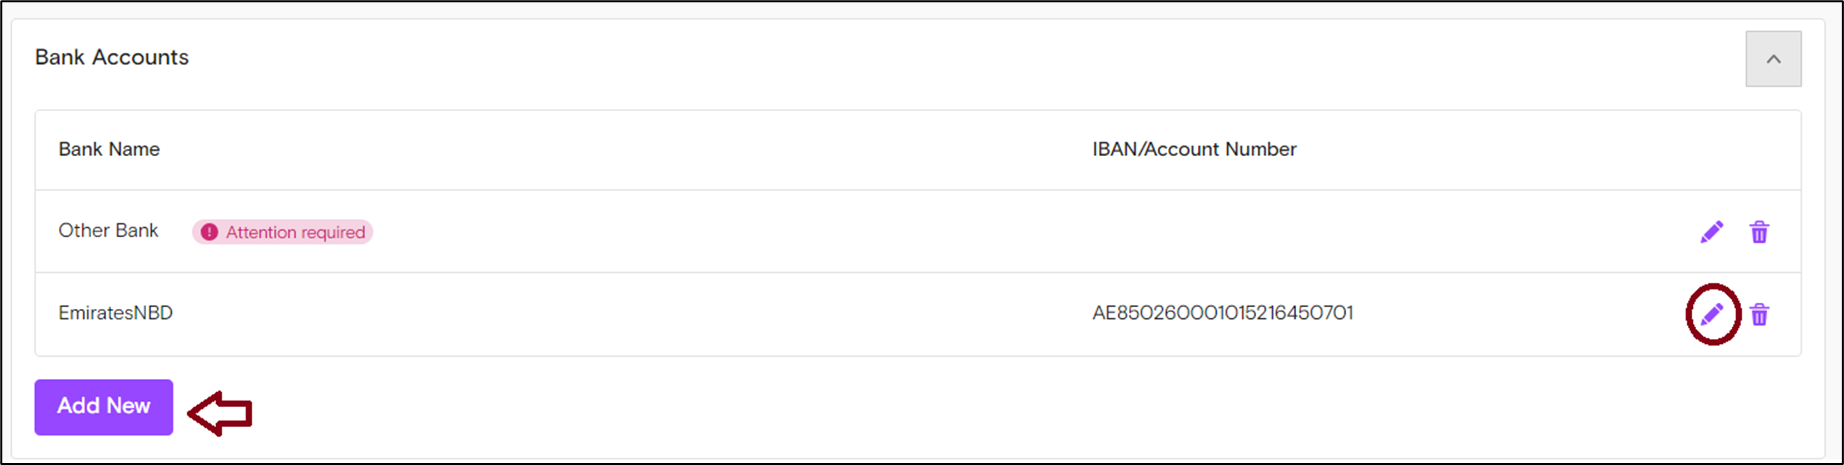Viewport: 1844px width, 465px height.
Task: Click the exclamation icon in Attention badge
Action: click(x=209, y=232)
